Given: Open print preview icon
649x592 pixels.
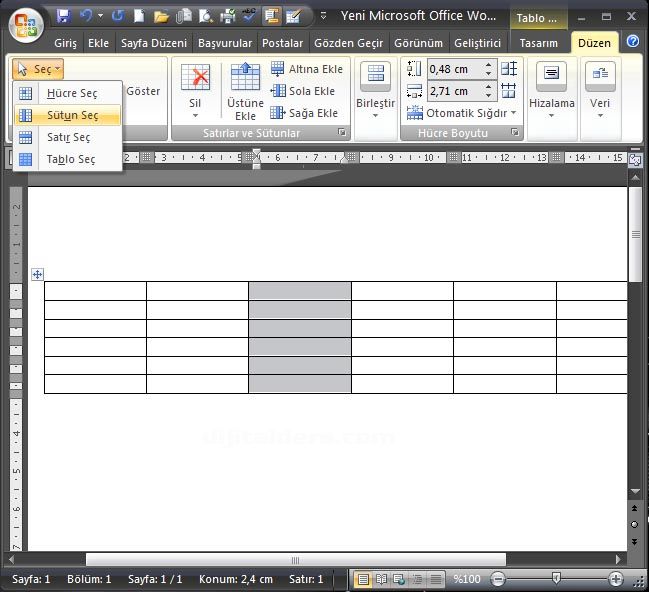Looking at the screenshot, I should [x=206, y=16].
